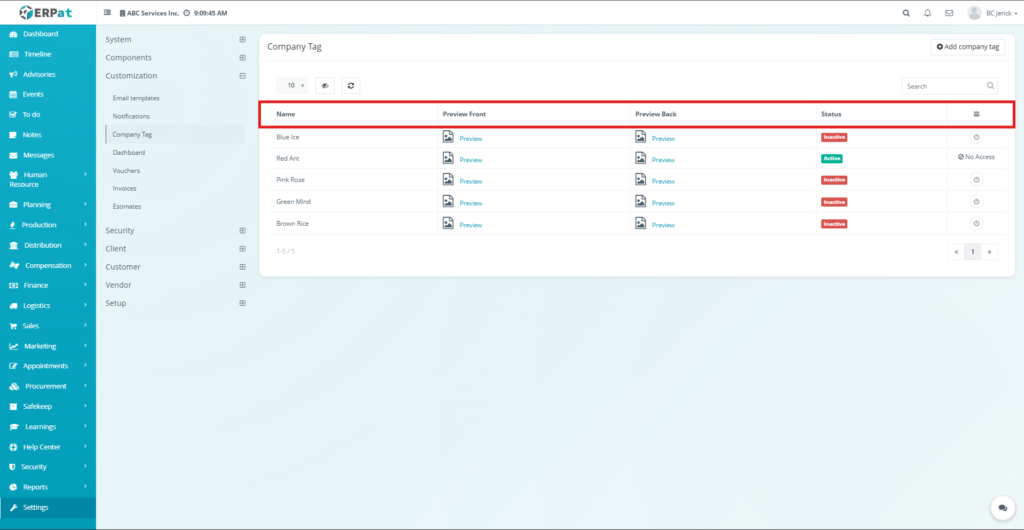
Task: Open the mail envelope icon
Action: (949, 13)
